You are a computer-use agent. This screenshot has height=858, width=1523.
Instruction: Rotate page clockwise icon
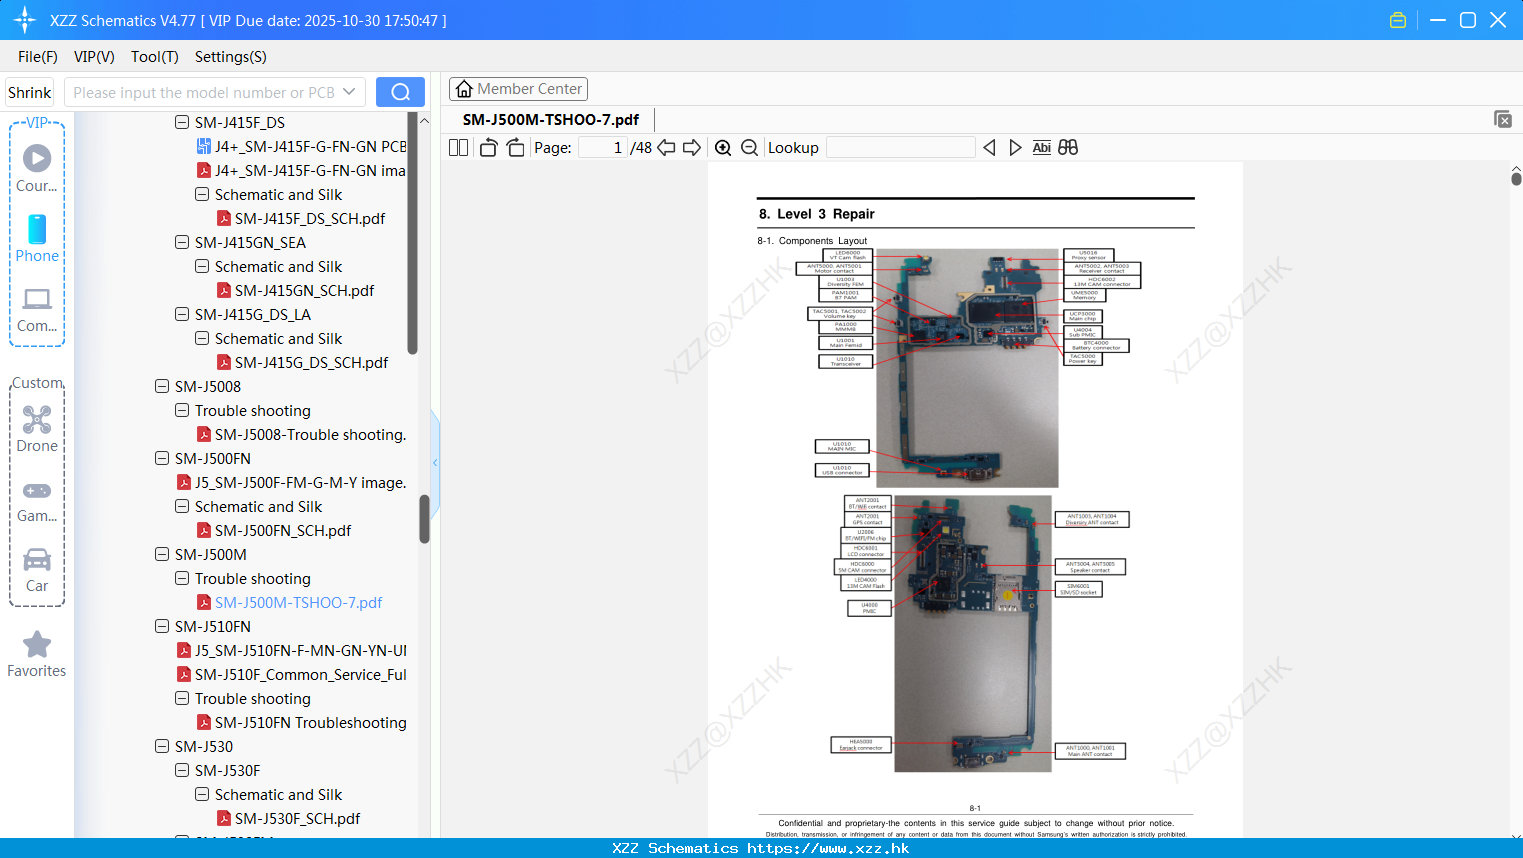click(515, 148)
